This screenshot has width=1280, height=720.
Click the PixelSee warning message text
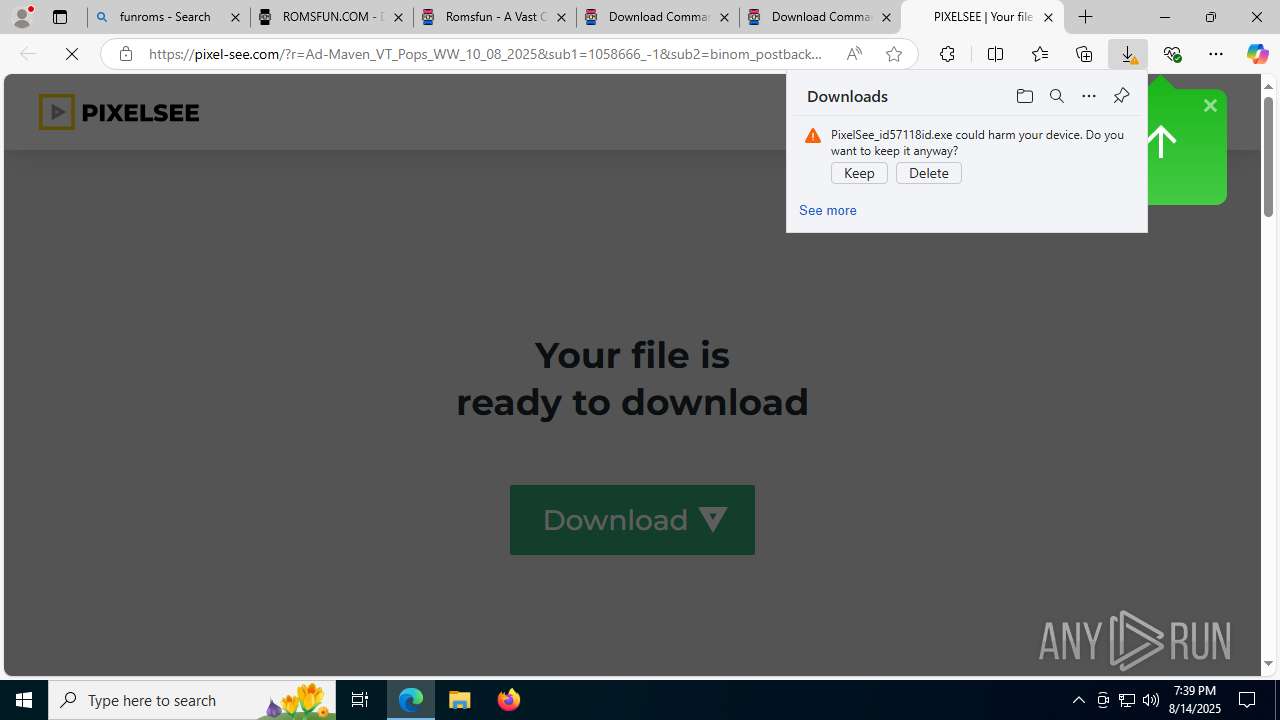977,143
